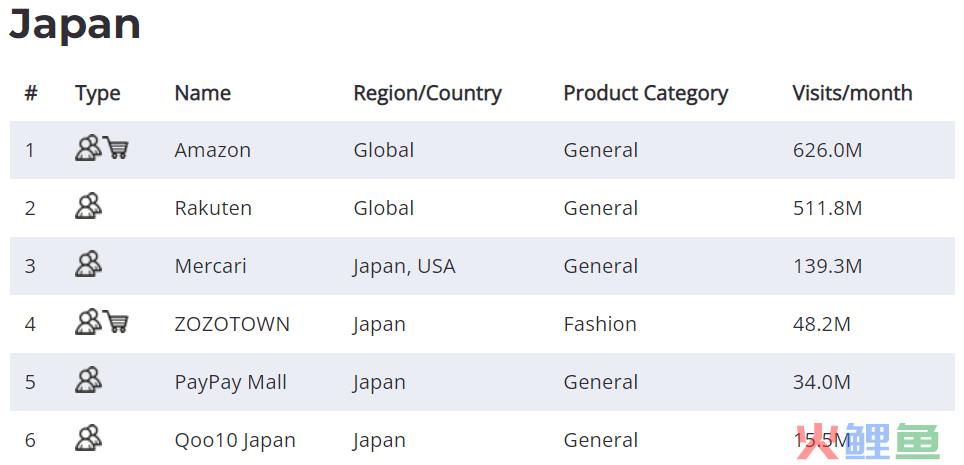
Task: Click the marketplace people icon in Rakuten row
Action: 89,206
